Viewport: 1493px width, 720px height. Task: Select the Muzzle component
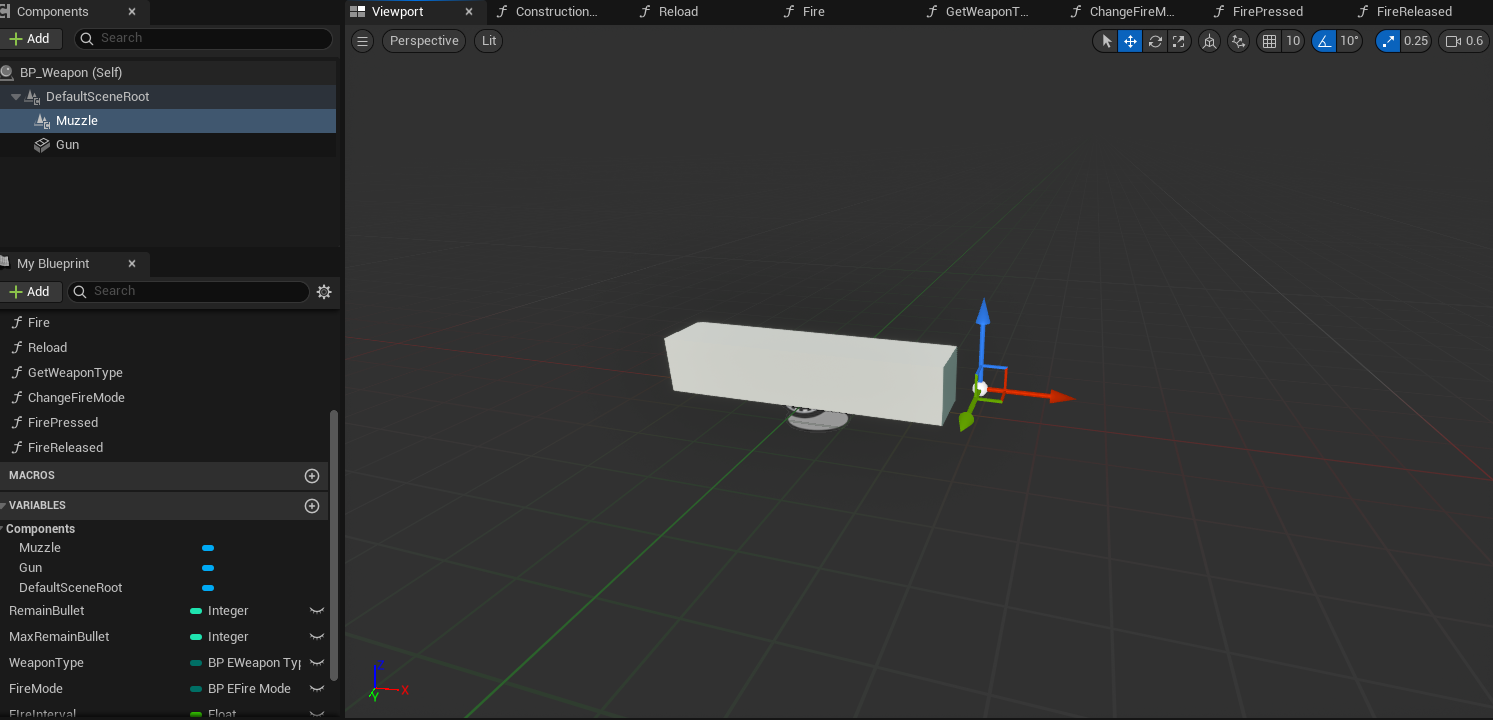coord(168,121)
